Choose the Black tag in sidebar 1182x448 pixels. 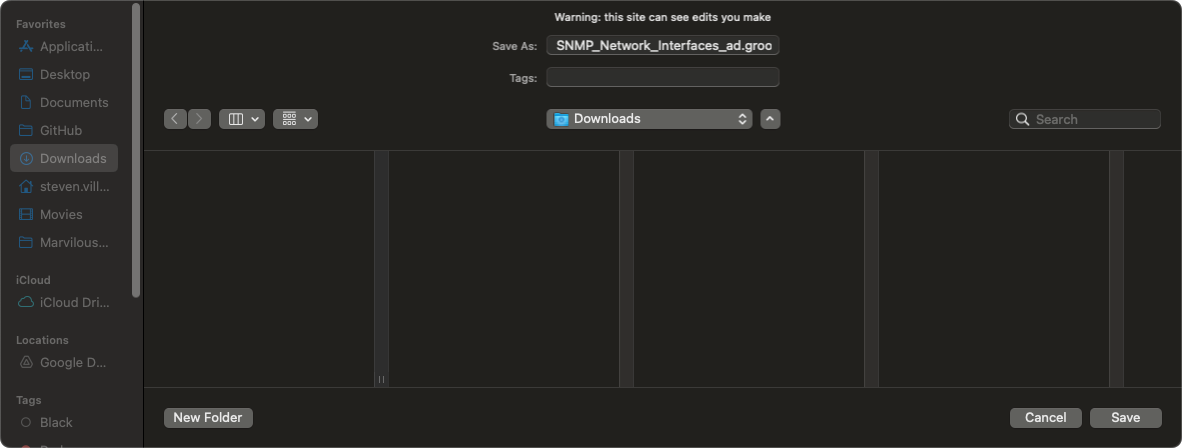pos(63,422)
